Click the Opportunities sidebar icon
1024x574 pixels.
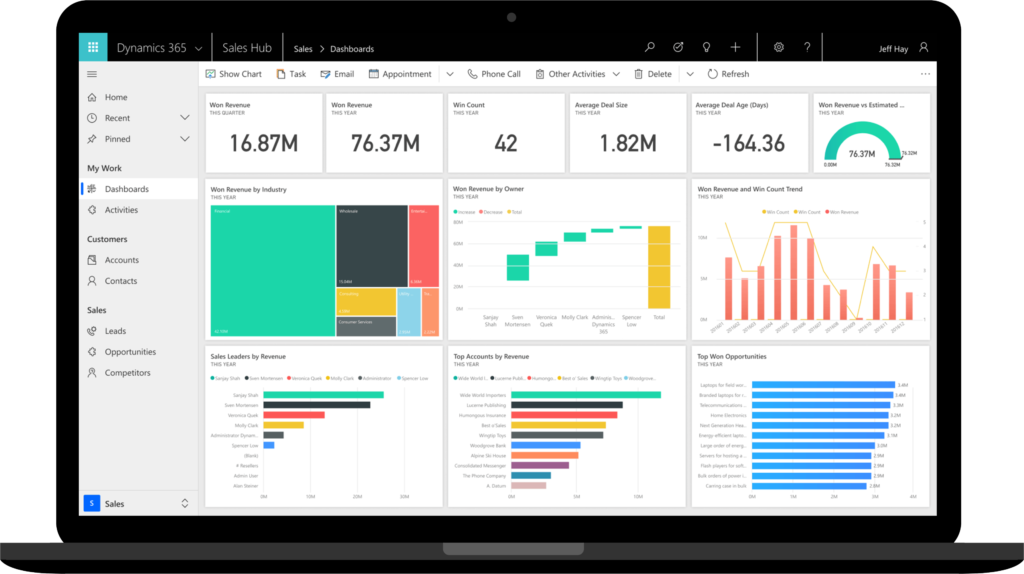pos(92,352)
